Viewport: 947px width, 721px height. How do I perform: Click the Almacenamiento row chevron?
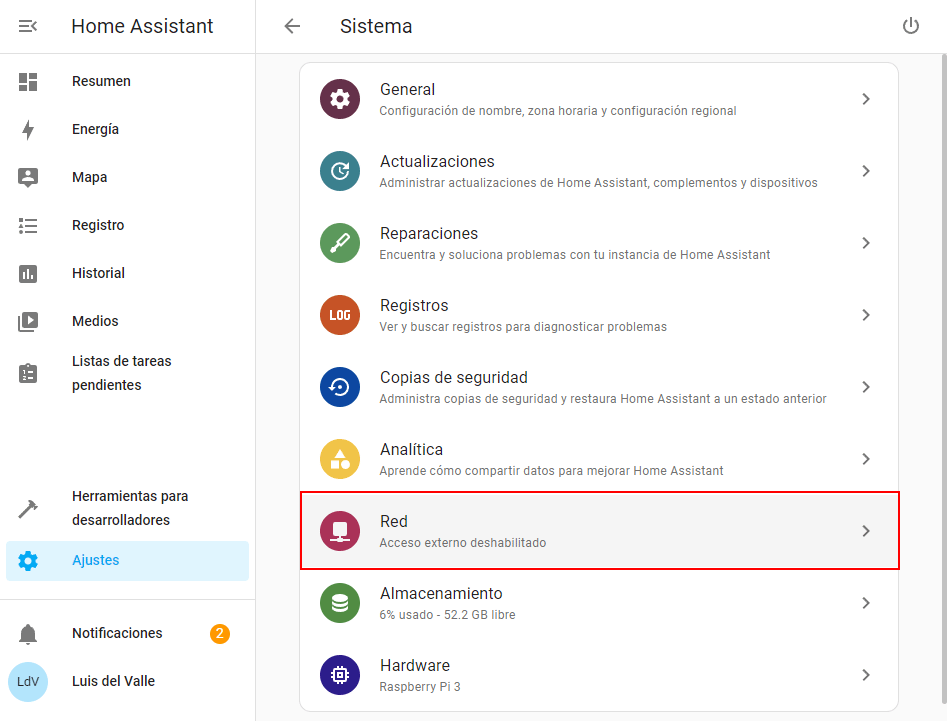point(866,603)
